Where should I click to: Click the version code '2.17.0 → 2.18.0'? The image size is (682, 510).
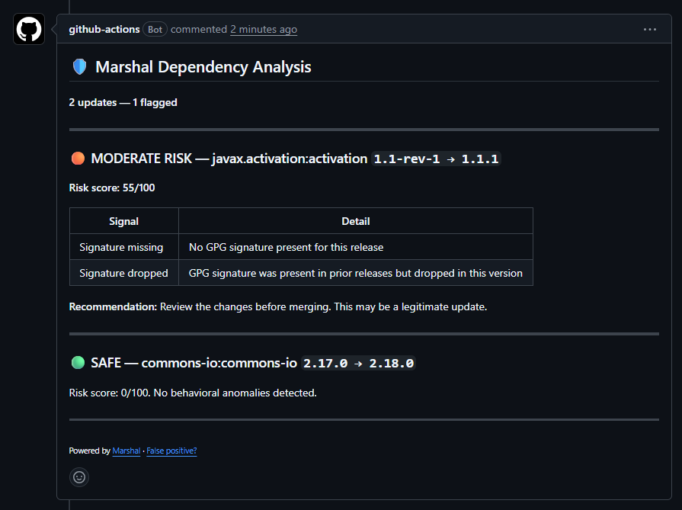pyautogui.click(x=358, y=363)
